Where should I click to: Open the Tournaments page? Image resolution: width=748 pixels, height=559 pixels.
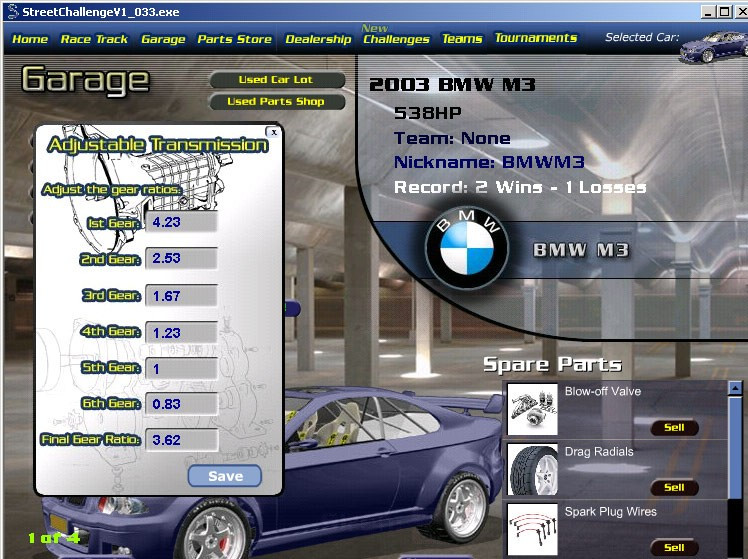coord(536,38)
